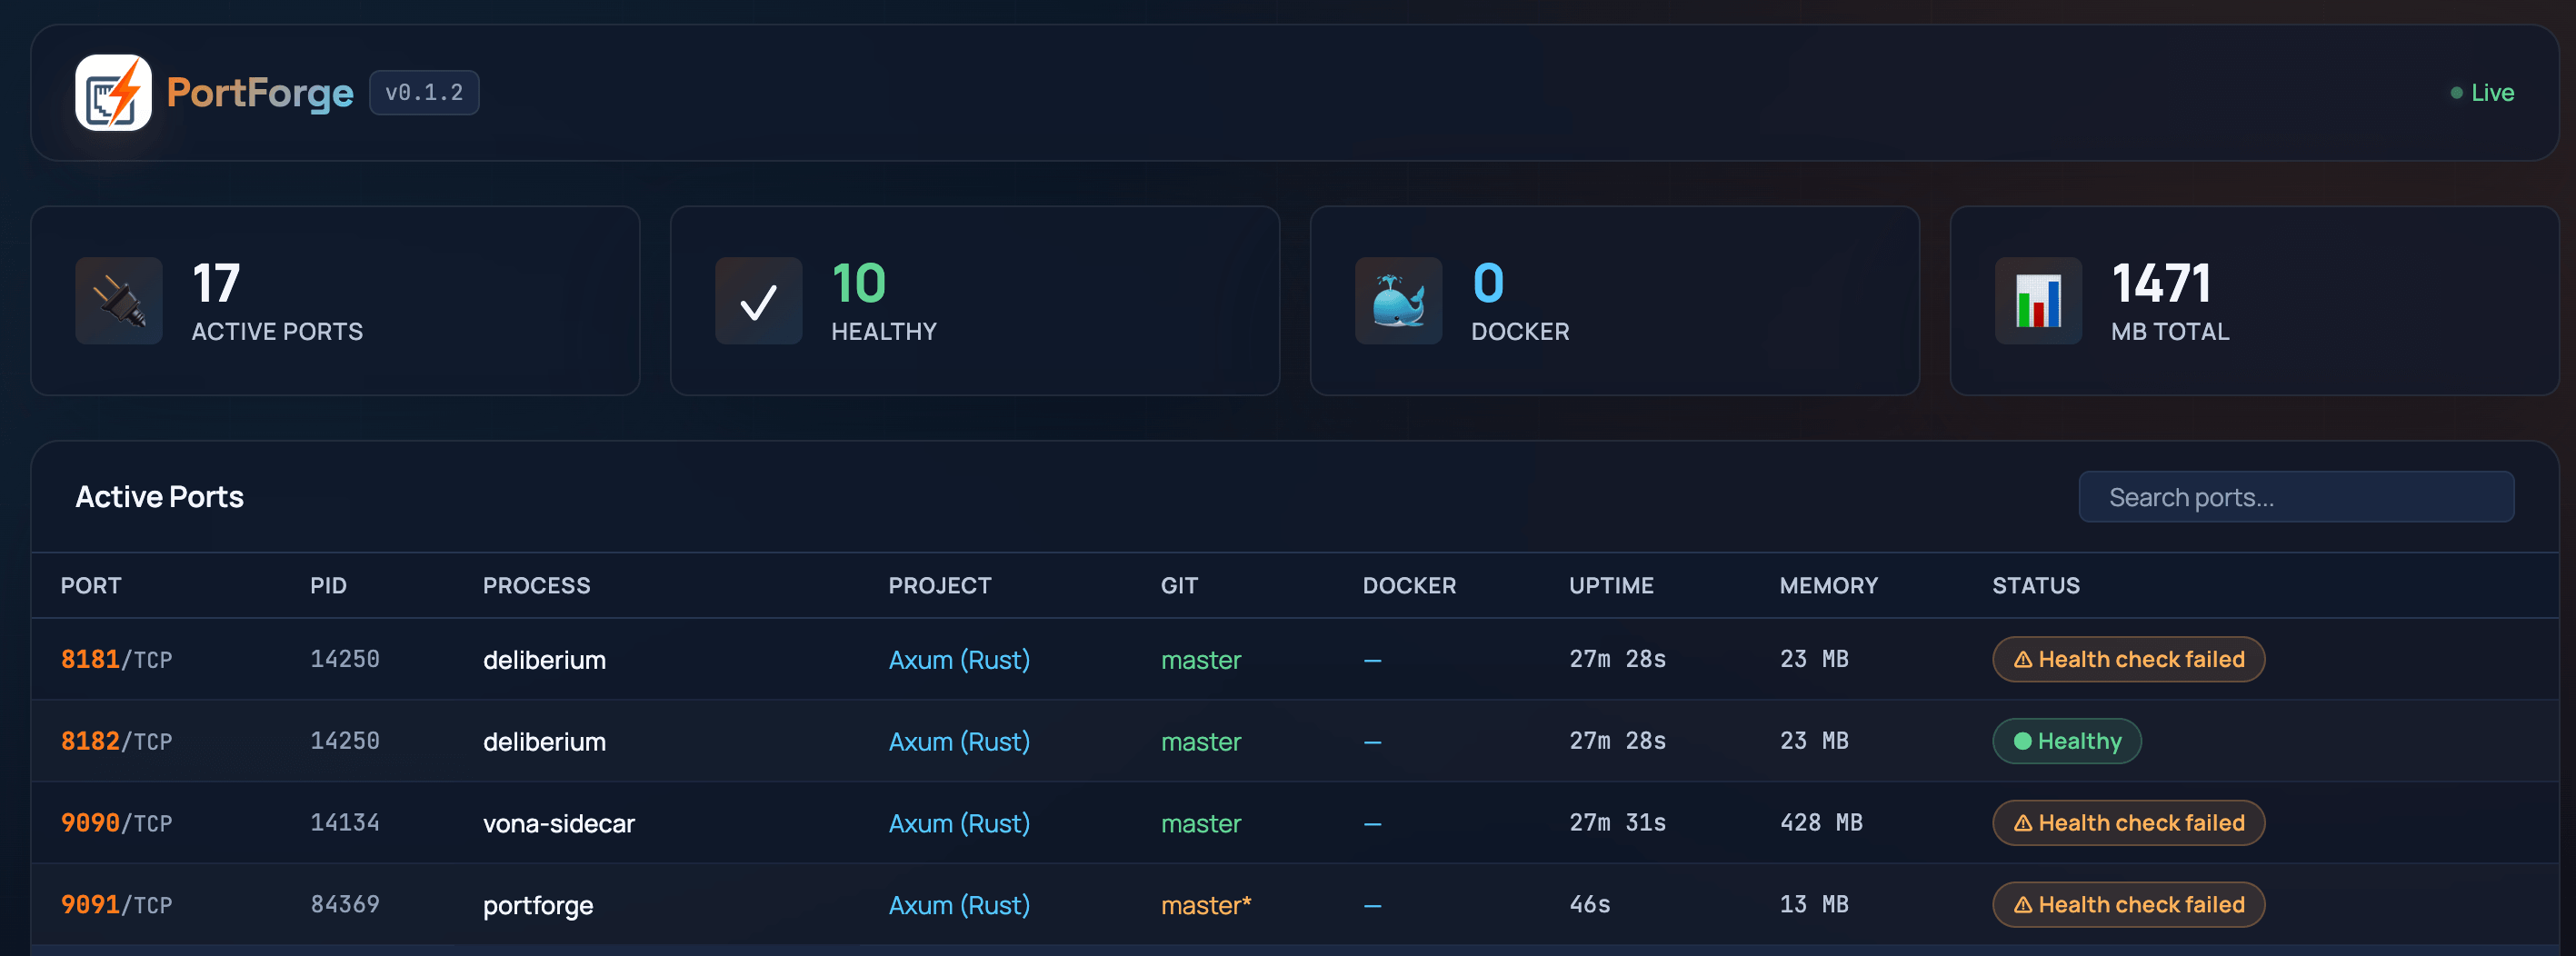Click the green dot in the Healthy badge

(2022, 741)
